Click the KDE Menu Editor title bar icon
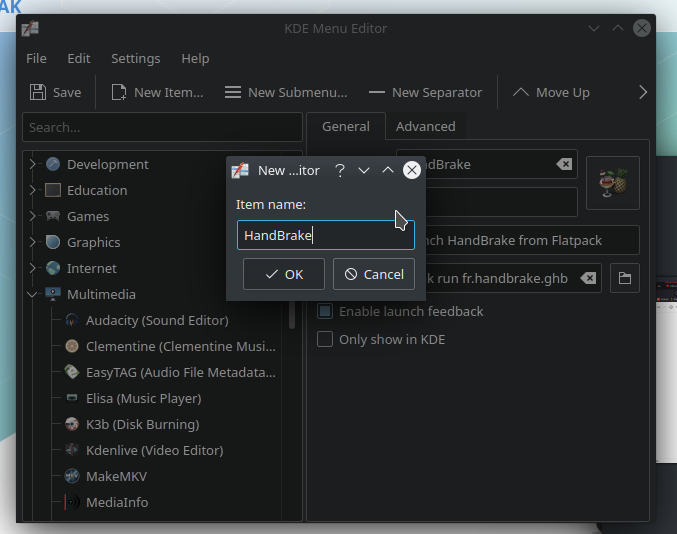Viewport: 677px width, 534px height. coord(30,28)
